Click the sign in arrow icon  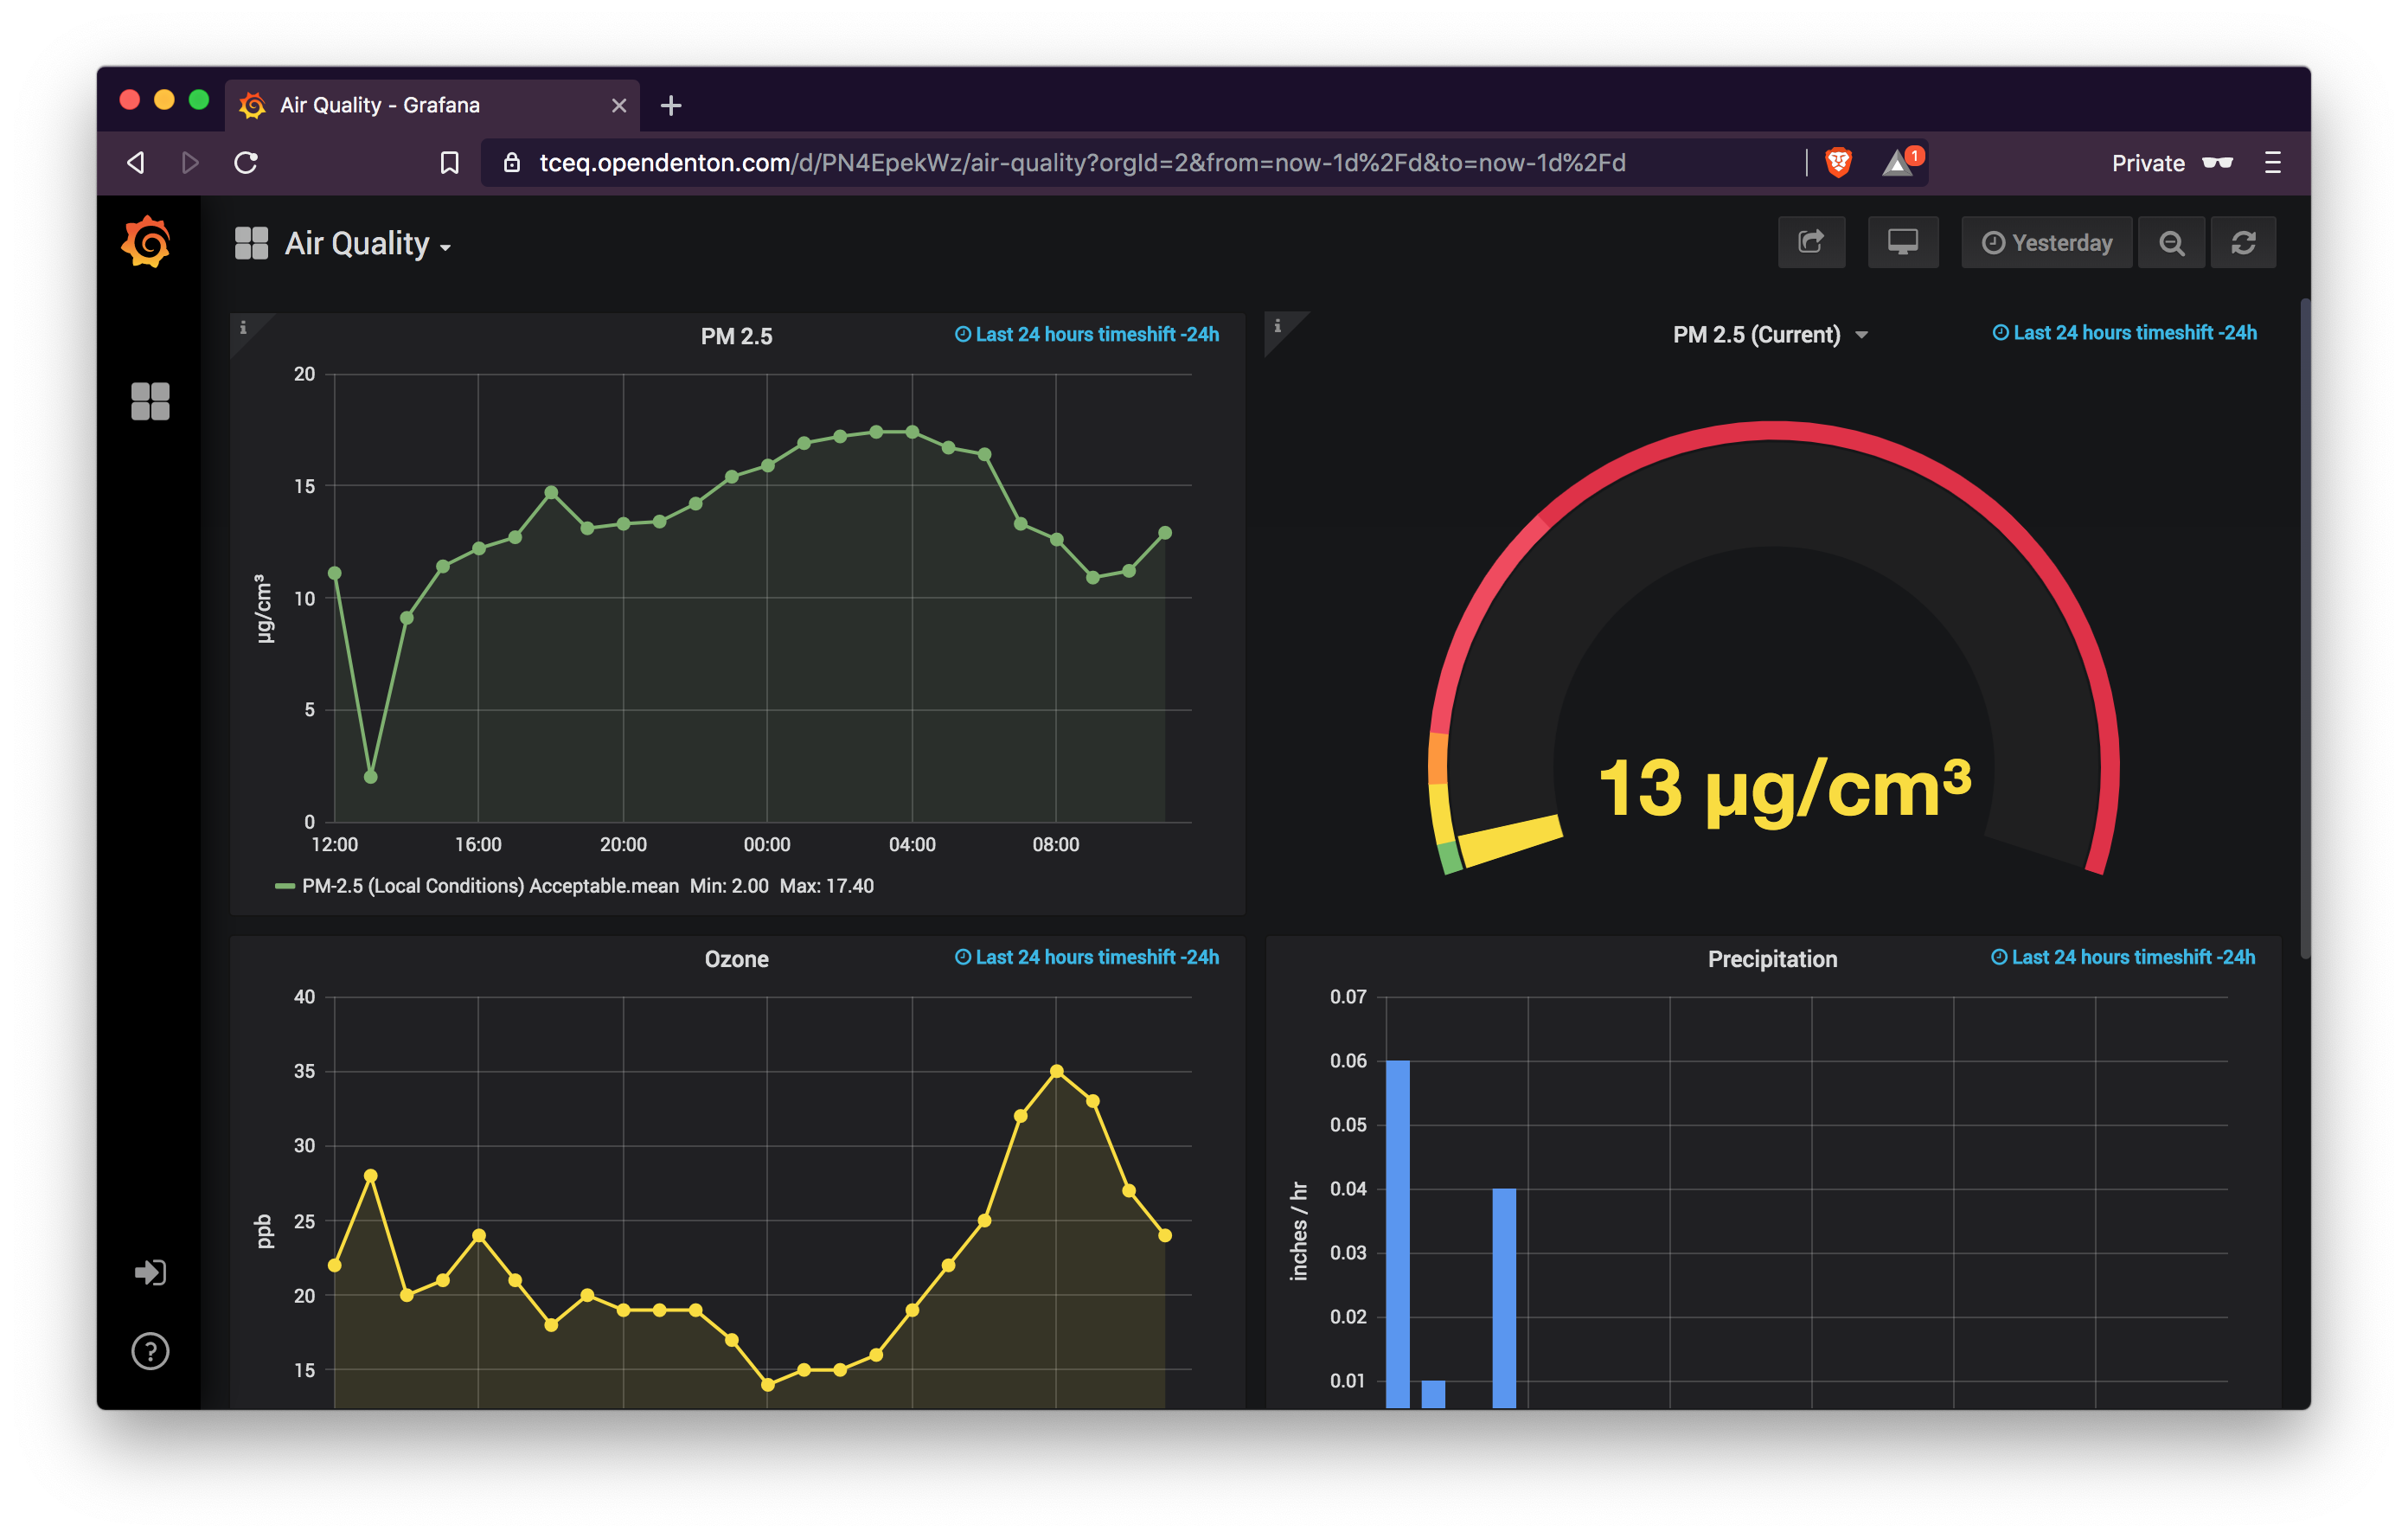[150, 1272]
